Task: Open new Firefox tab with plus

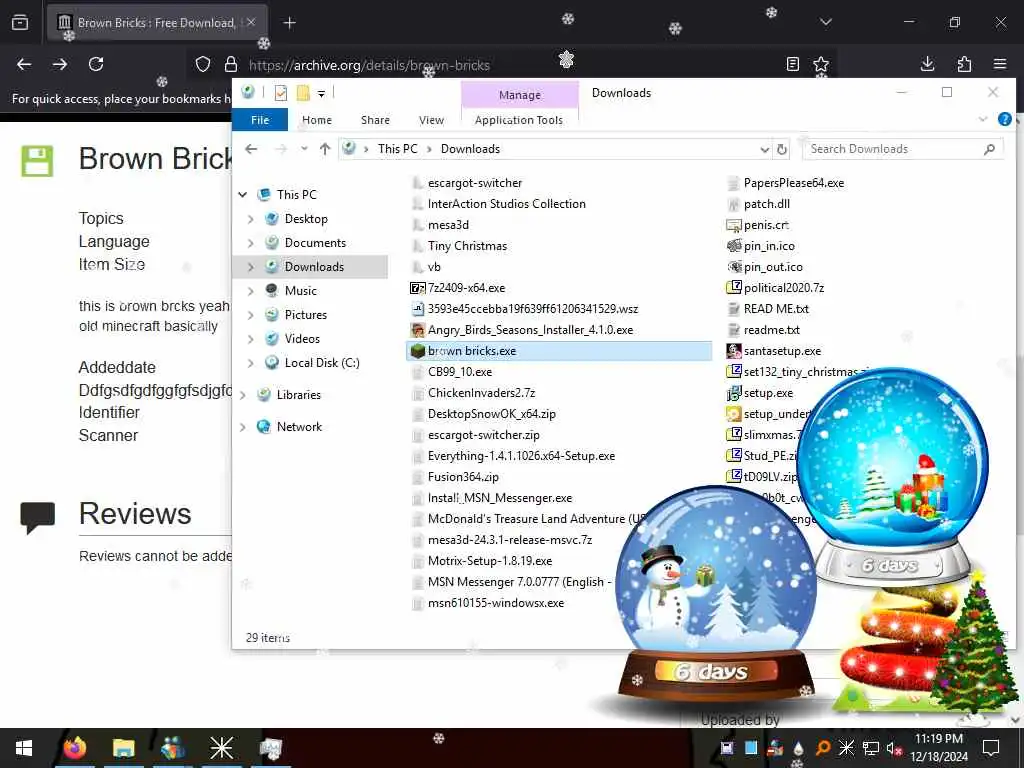Action: pyautogui.click(x=289, y=23)
